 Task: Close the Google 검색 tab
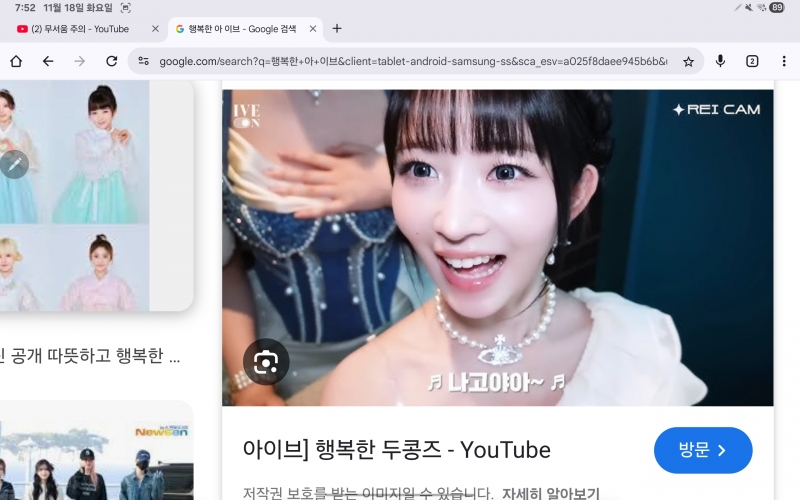(x=313, y=29)
